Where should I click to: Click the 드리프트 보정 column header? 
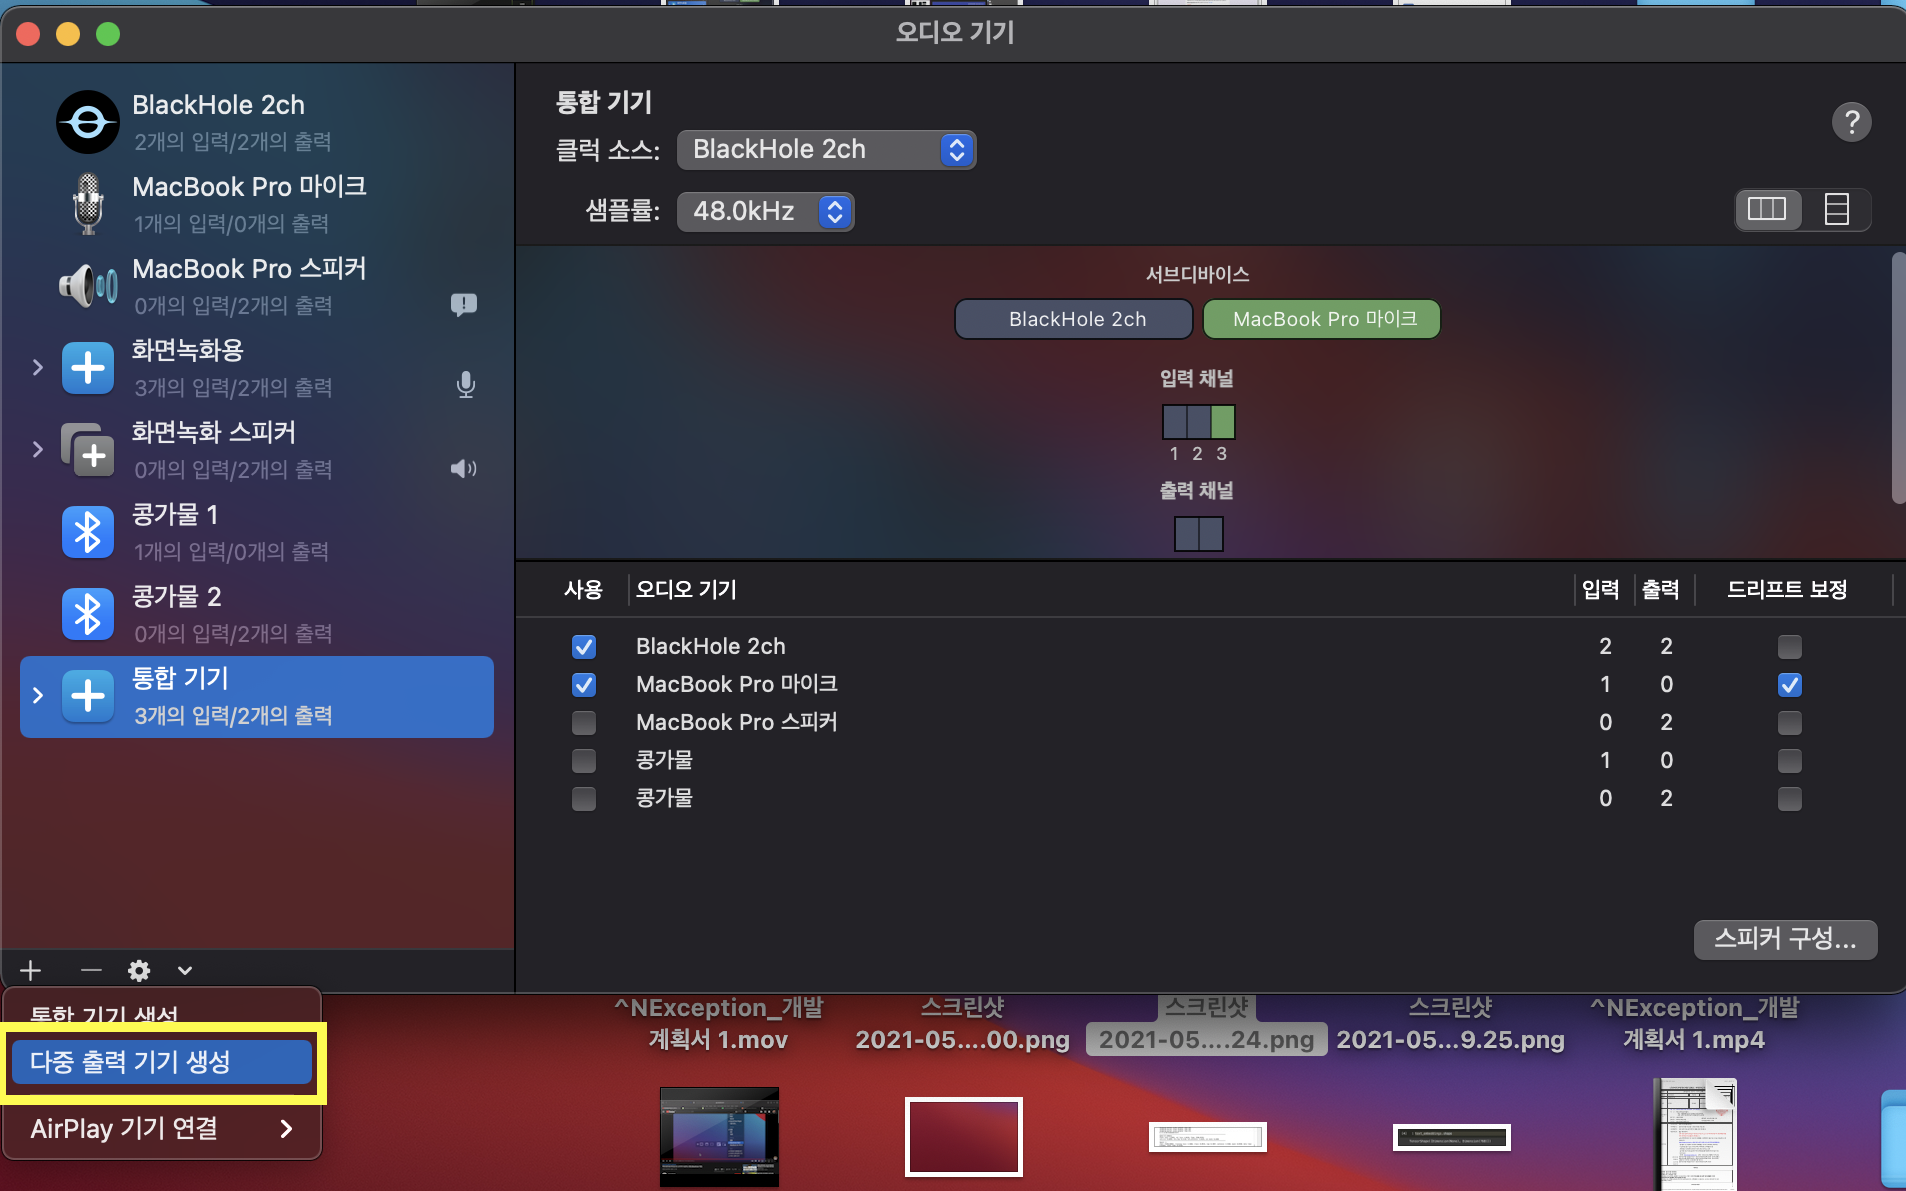point(1787,589)
